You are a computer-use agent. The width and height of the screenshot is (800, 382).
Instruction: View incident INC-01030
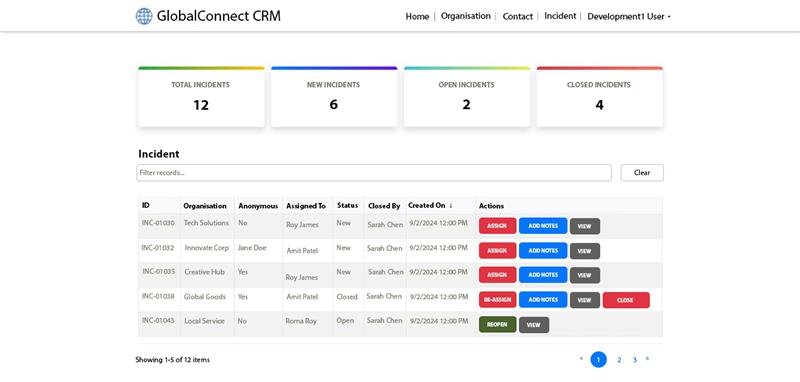pos(585,226)
